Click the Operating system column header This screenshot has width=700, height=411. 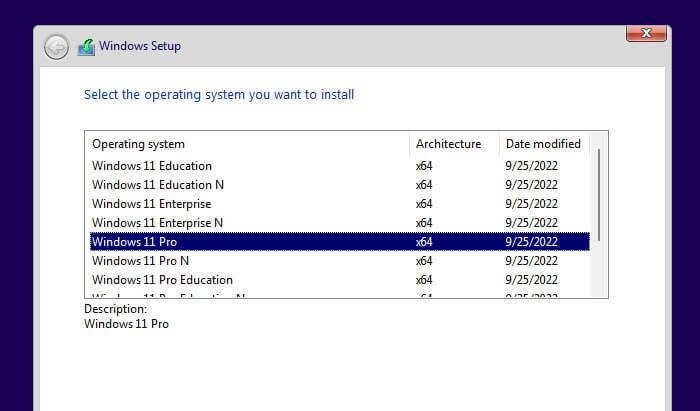pos(247,144)
